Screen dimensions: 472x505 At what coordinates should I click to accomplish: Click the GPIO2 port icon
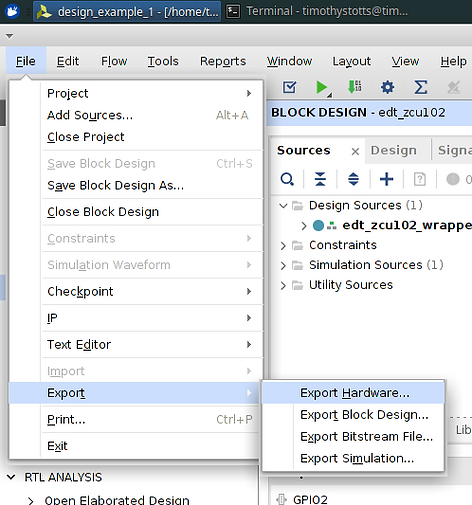281,499
